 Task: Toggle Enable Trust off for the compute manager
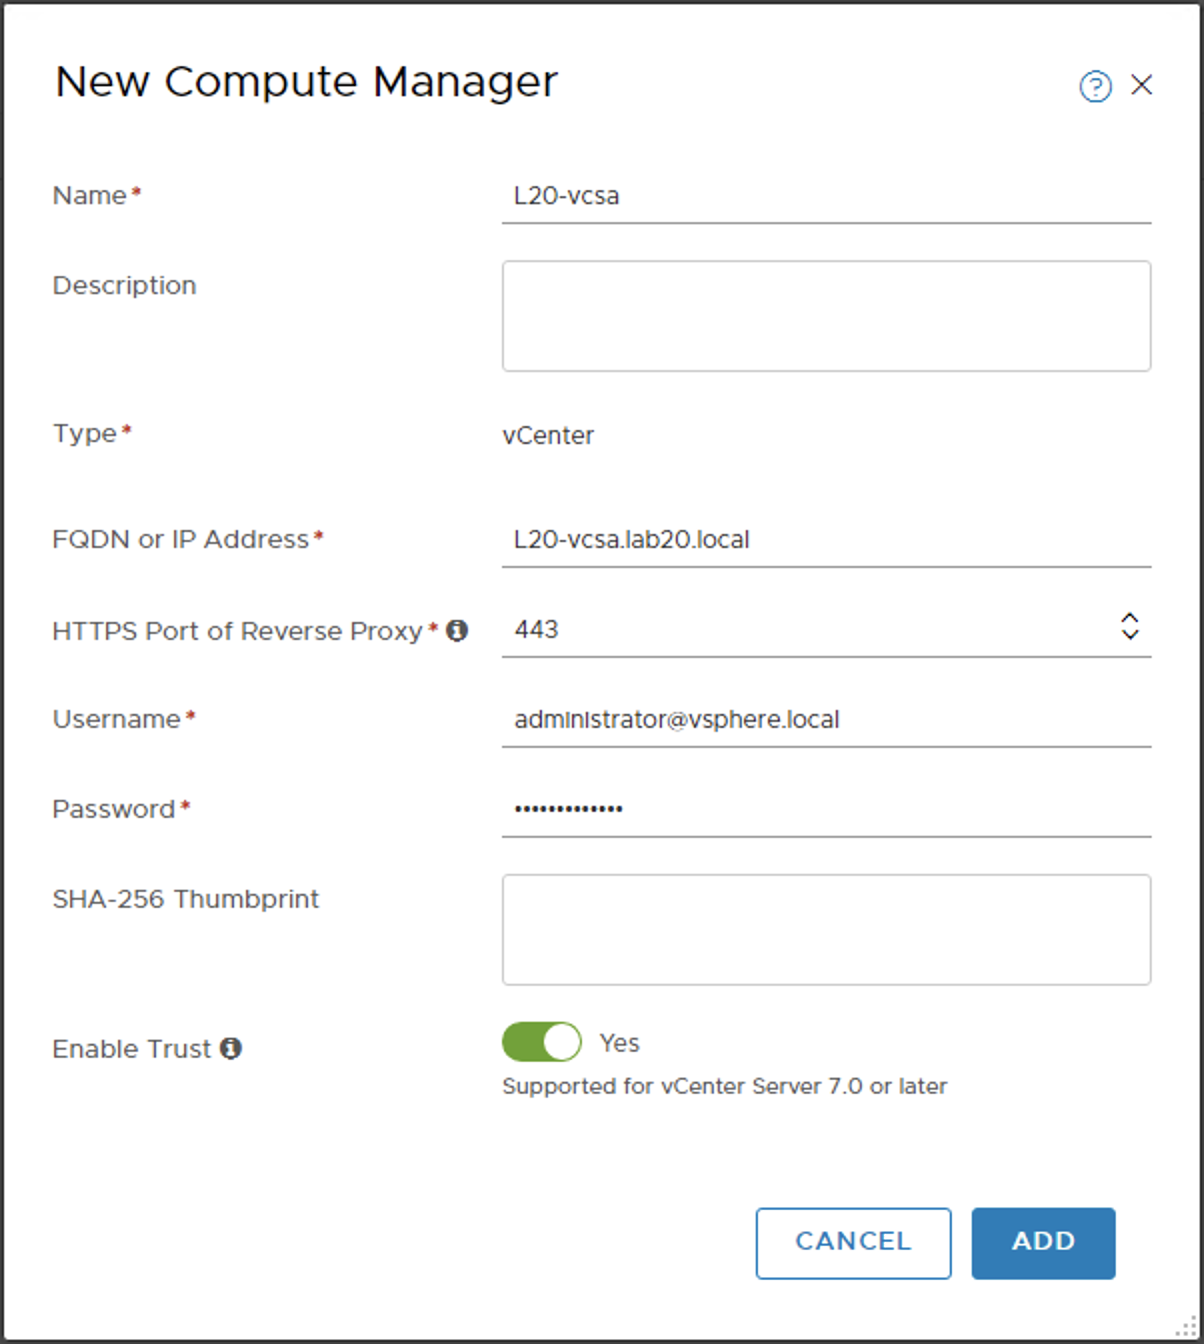click(541, 1041)
